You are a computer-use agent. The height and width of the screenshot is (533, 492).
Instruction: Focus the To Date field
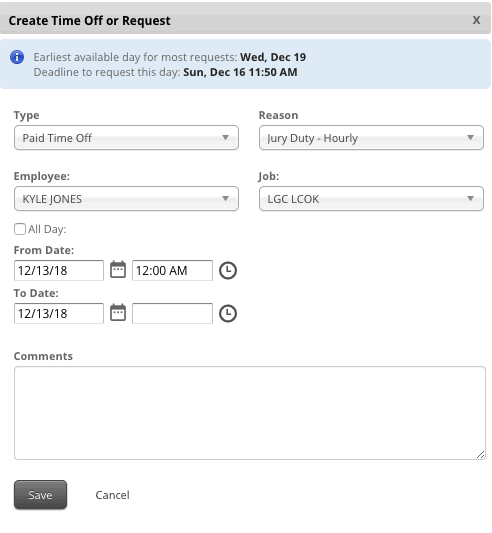tap(59, 313)
